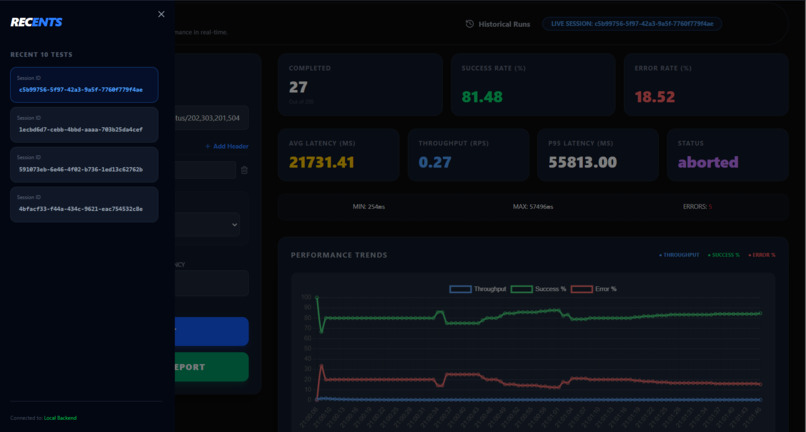Toggle Throughput series in chart legend
This screenshot has height=432, width=806.
click(477, 289)
